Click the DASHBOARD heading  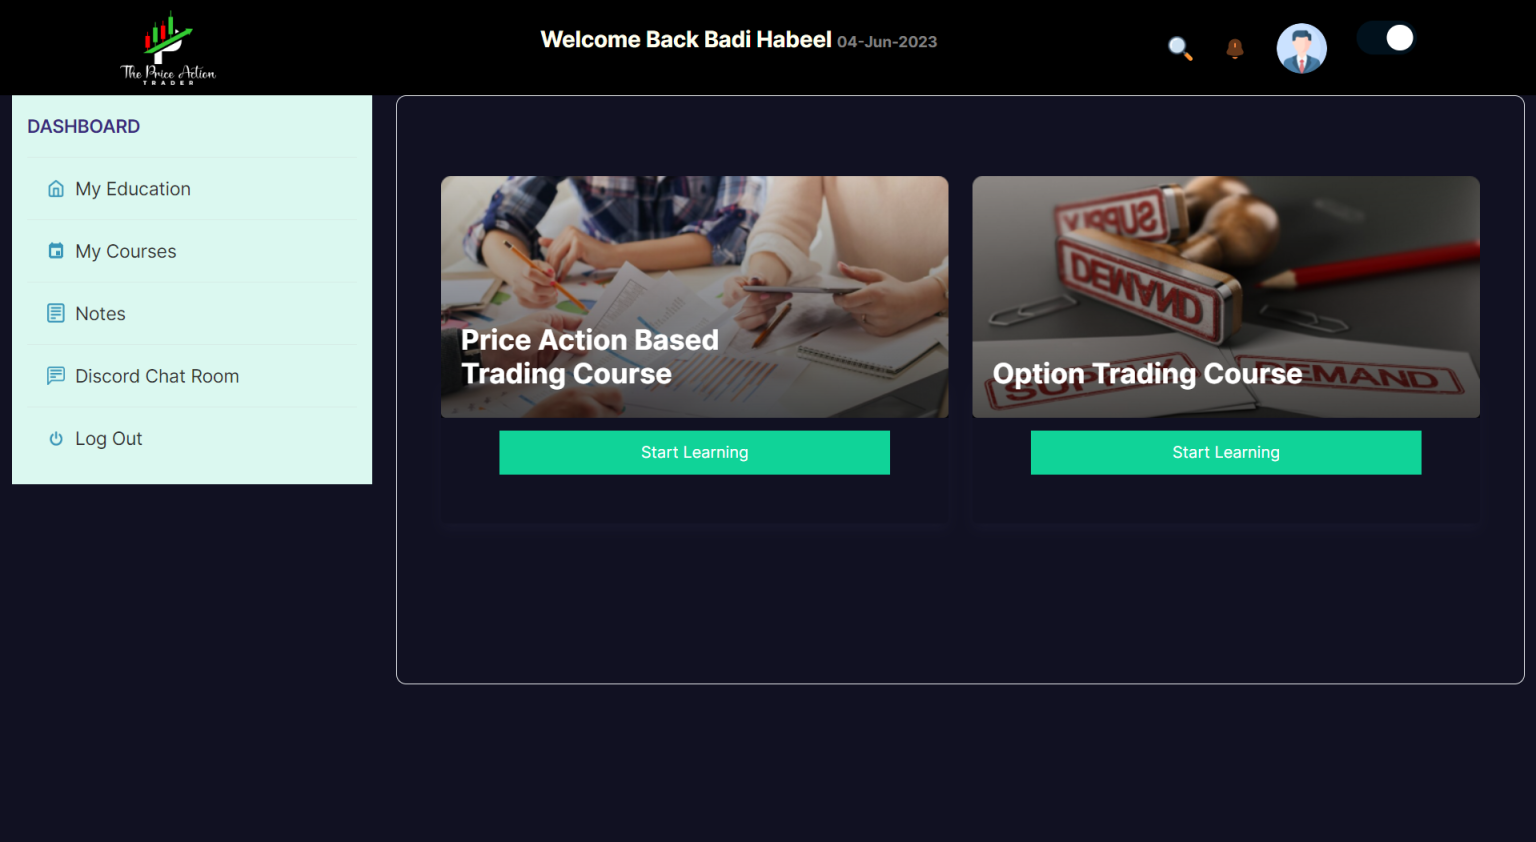pyautogui.click(x=84, y=127)
